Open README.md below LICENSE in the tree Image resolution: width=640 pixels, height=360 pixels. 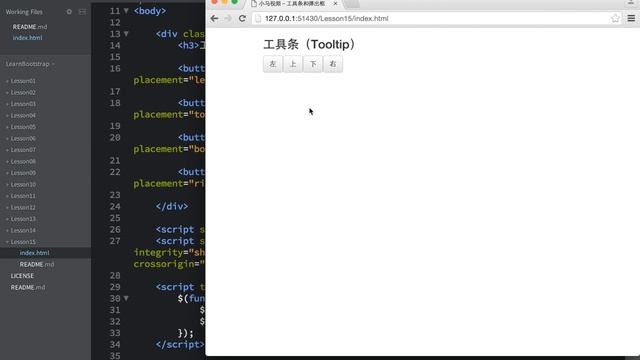pos(28,287)
